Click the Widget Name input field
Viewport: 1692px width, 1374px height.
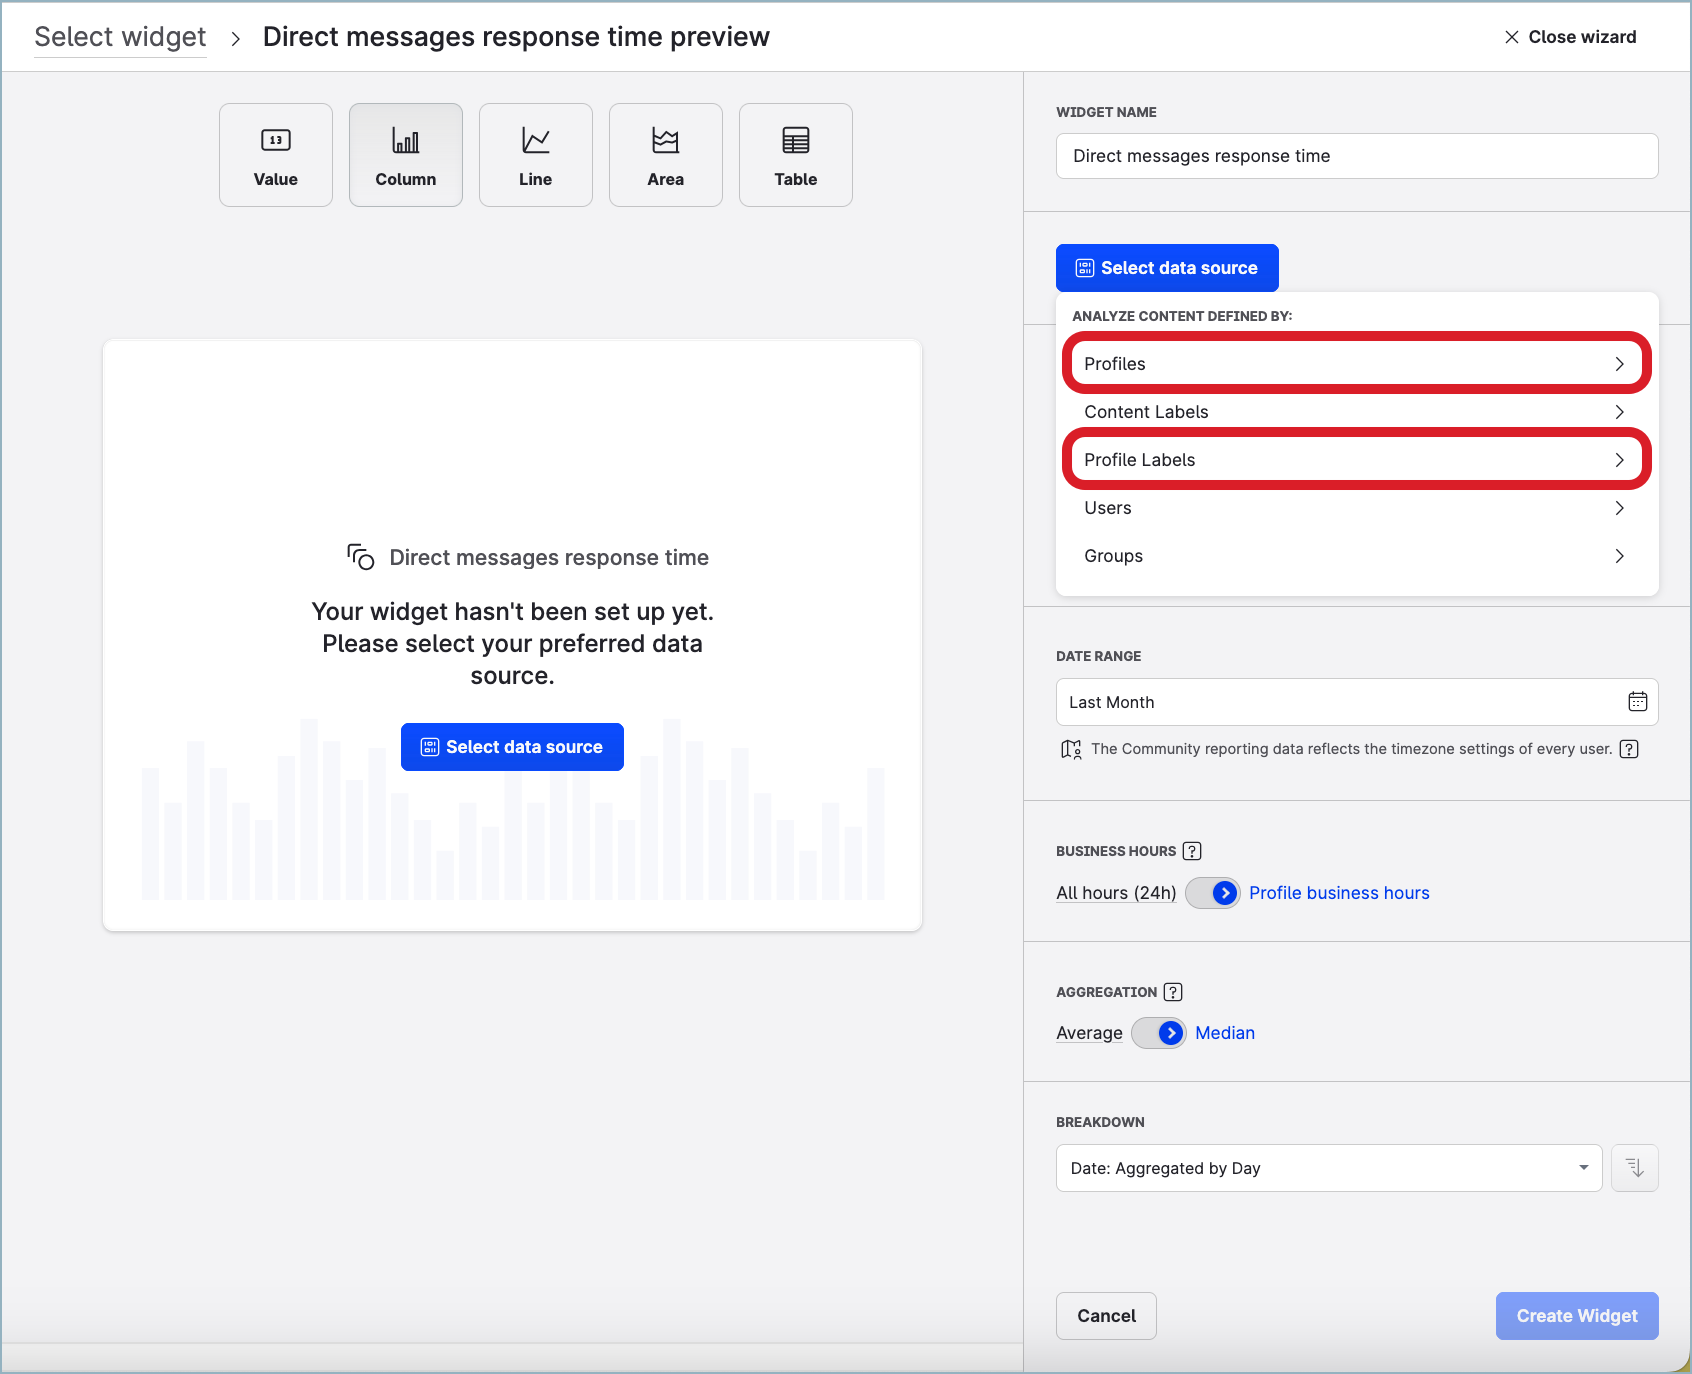click(1356, 156)
